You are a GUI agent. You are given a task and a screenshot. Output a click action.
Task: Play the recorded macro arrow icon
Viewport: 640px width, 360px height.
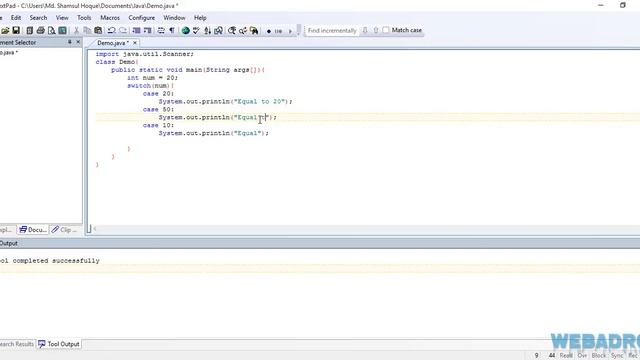(x=290, y=31)
